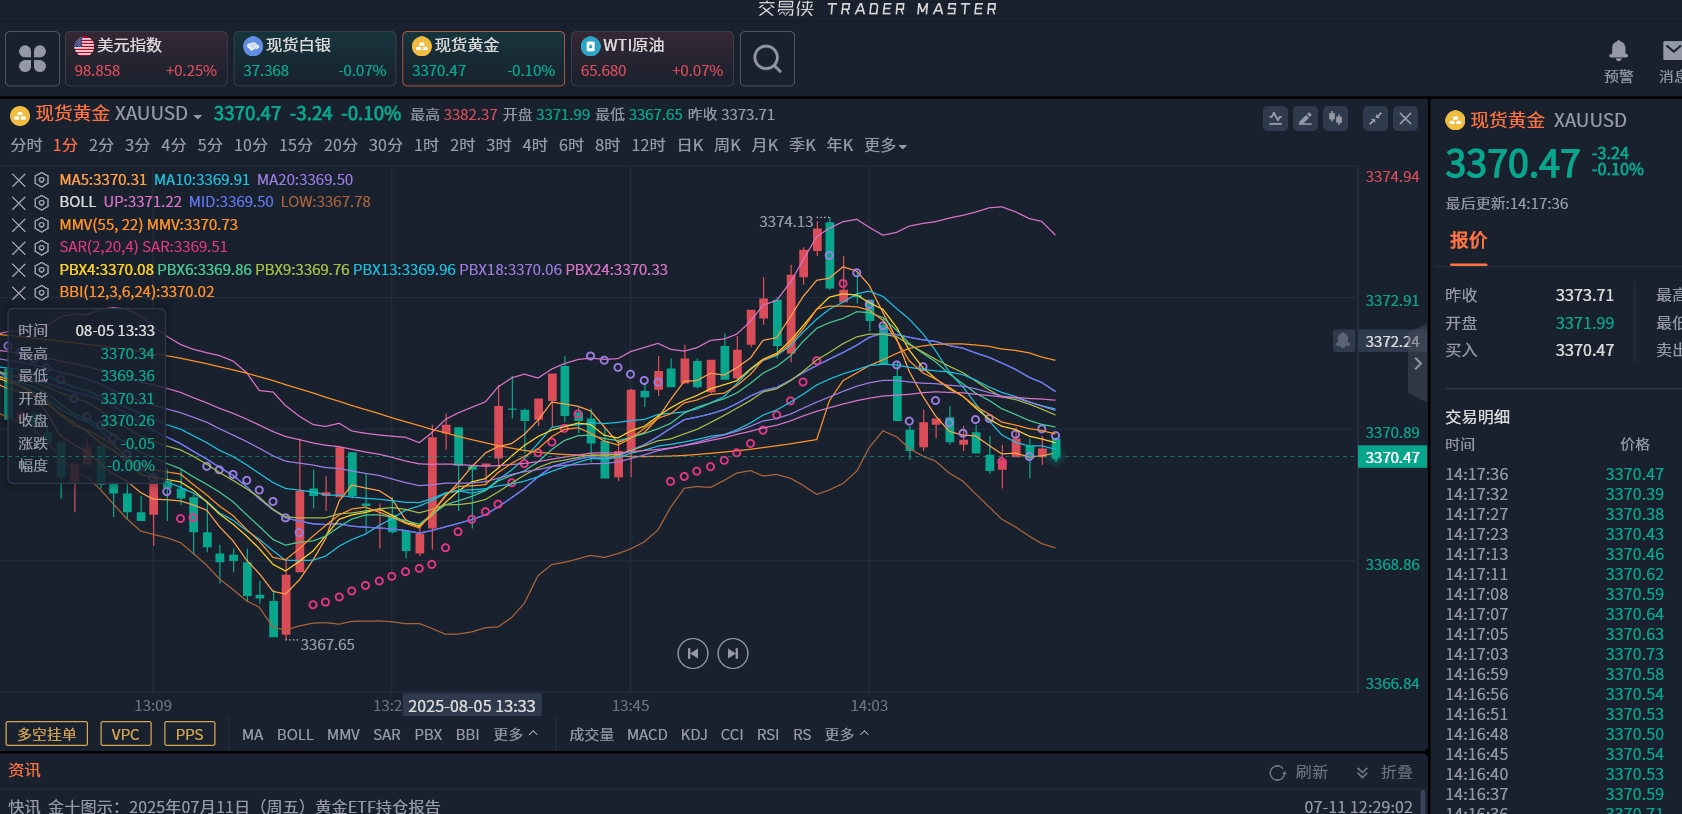Viewport: 1682px width, 814px height.
Task: Show the RSI sub-indicator
Action: click(x=768, y=735)
